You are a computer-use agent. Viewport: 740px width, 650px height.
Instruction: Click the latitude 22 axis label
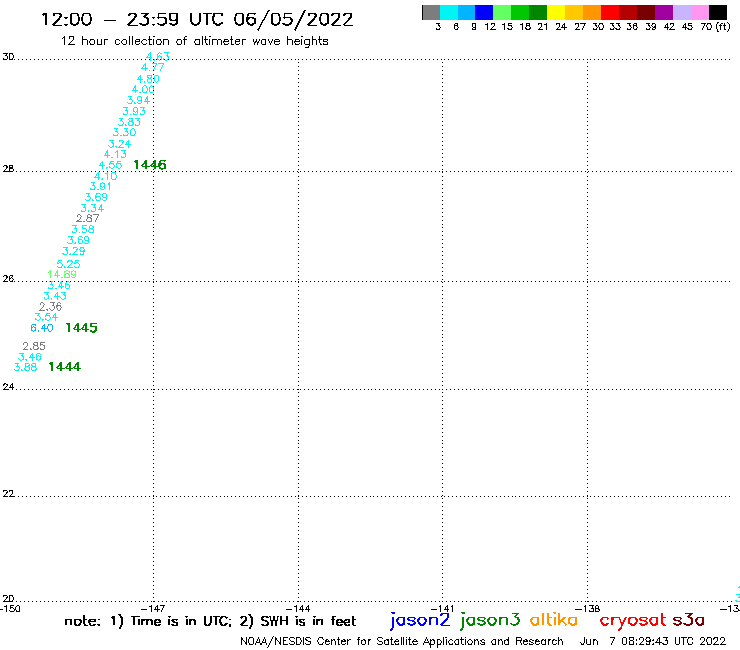coord(8,493)
